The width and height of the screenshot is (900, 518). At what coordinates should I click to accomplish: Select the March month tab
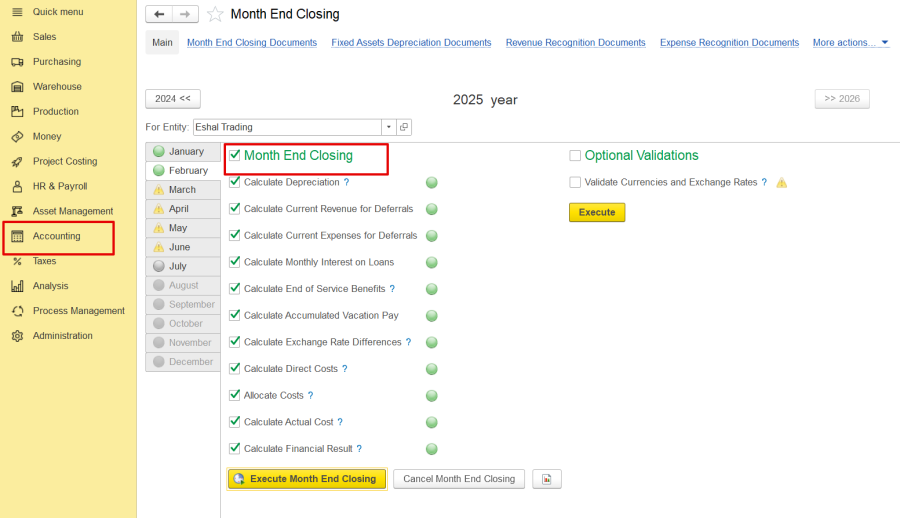182,190
